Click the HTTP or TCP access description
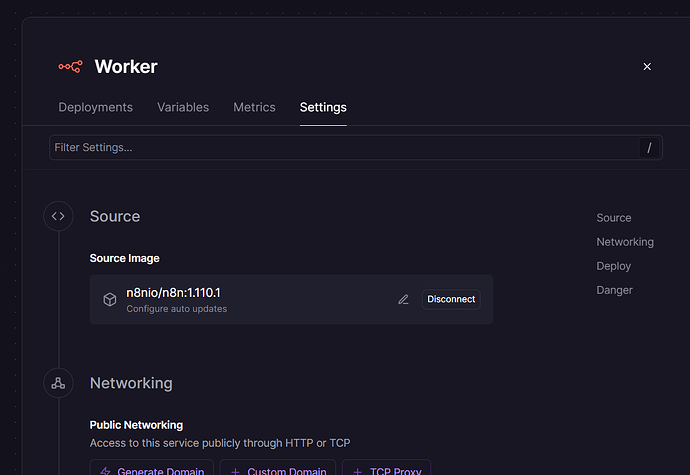The height and width of the screenshot is (475, 690). 220,443
